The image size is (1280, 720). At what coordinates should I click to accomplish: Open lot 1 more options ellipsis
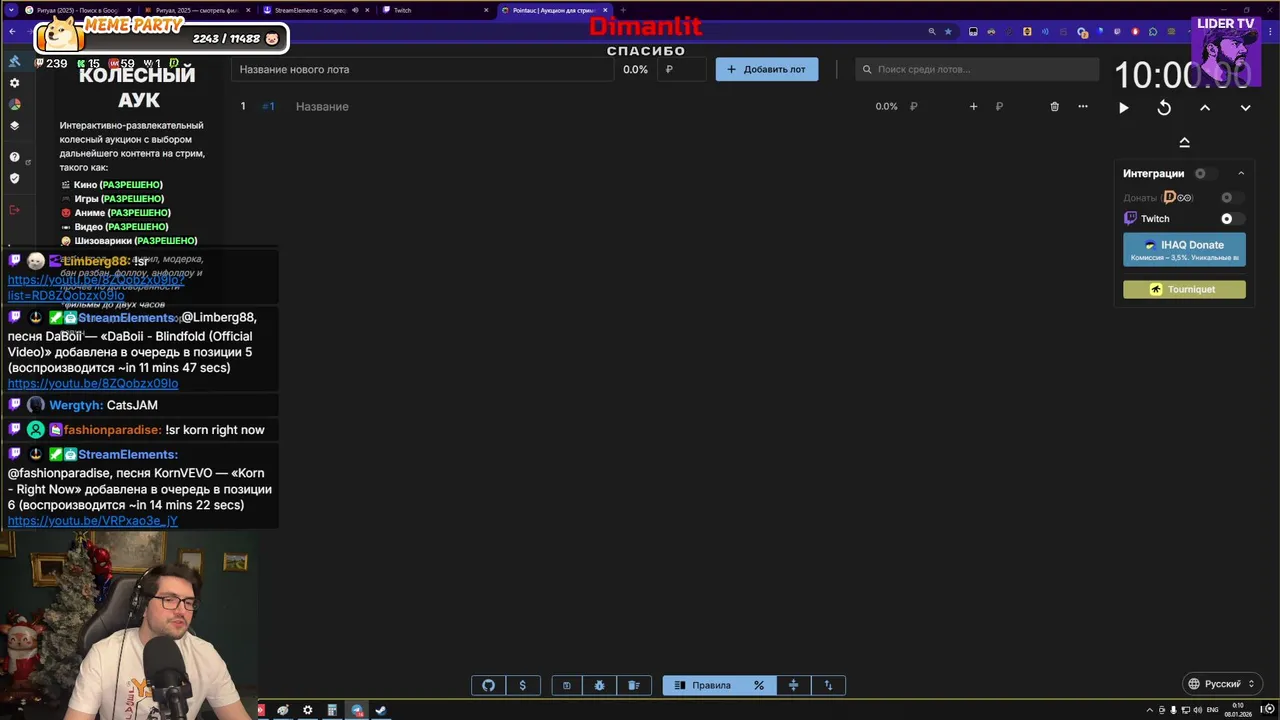pyautogui.click(x=1082, y=106)
